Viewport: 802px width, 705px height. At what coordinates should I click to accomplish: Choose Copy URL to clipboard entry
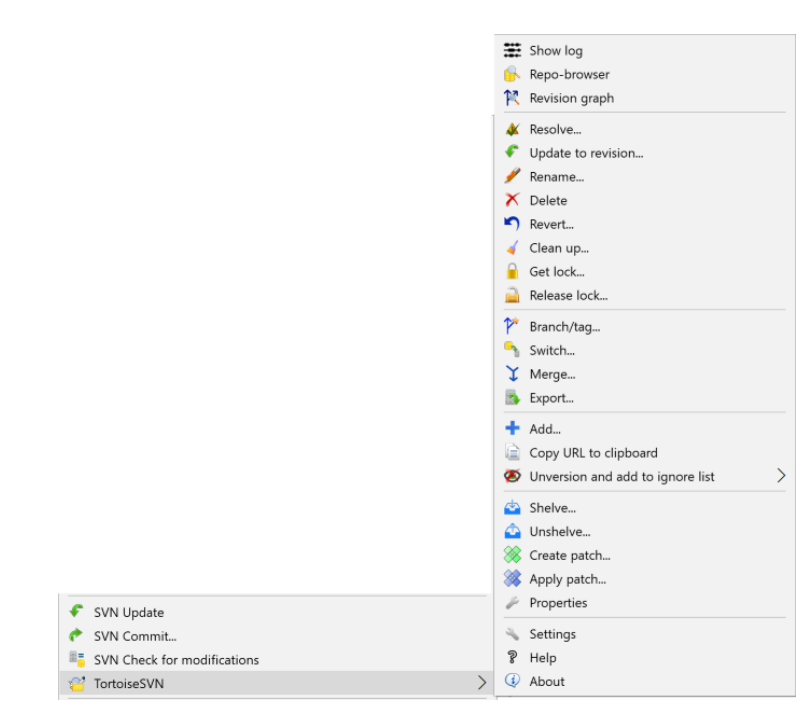coord(644,453)
